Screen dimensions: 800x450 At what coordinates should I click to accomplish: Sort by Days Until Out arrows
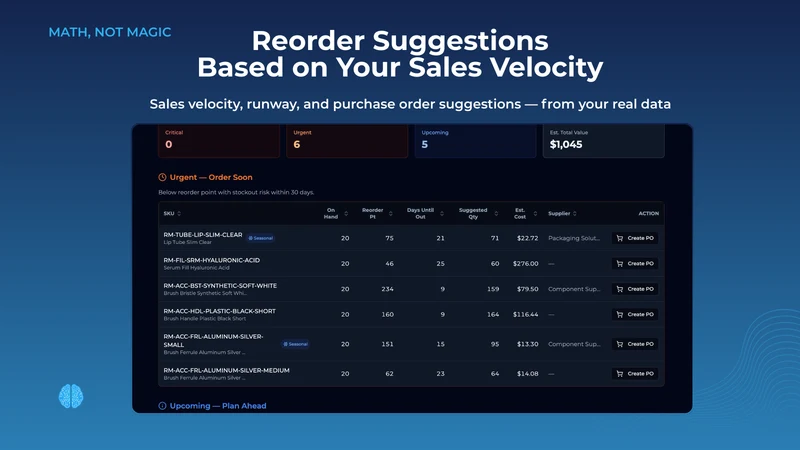click(x=441, y=213)
